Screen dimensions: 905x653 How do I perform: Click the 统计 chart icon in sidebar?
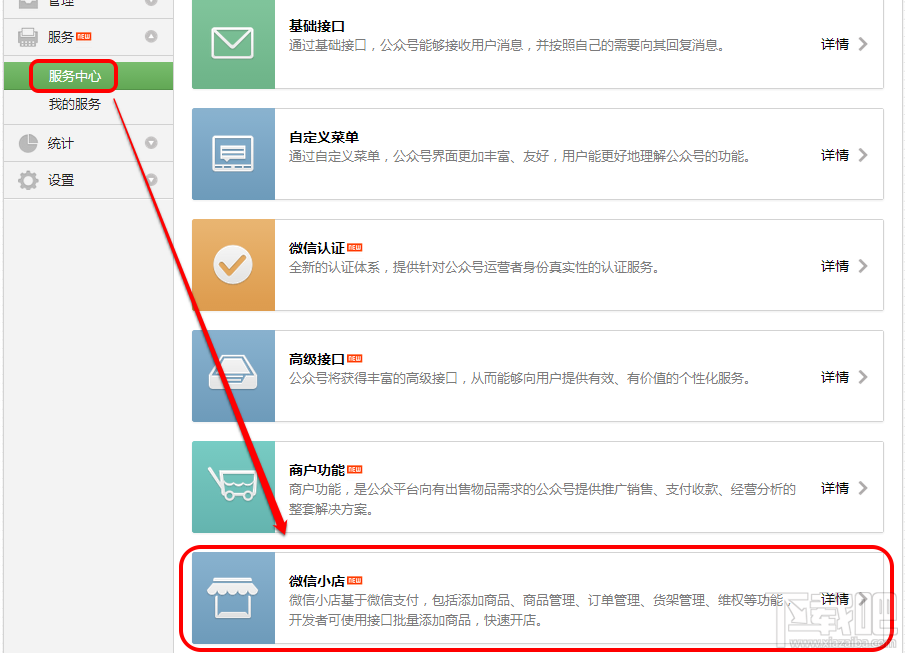[x=30, y=143]
